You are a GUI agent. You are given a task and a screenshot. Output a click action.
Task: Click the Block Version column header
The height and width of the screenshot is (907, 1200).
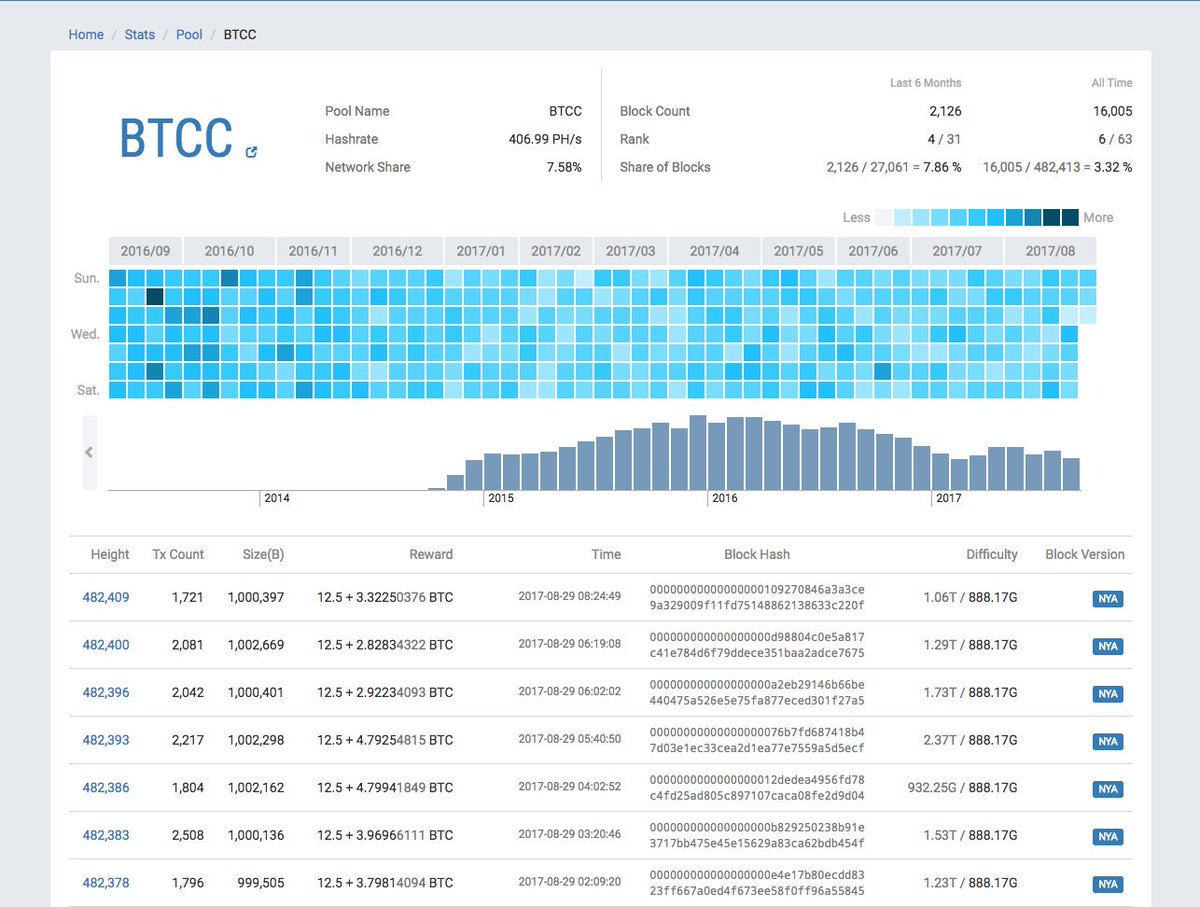point(1085,554)
